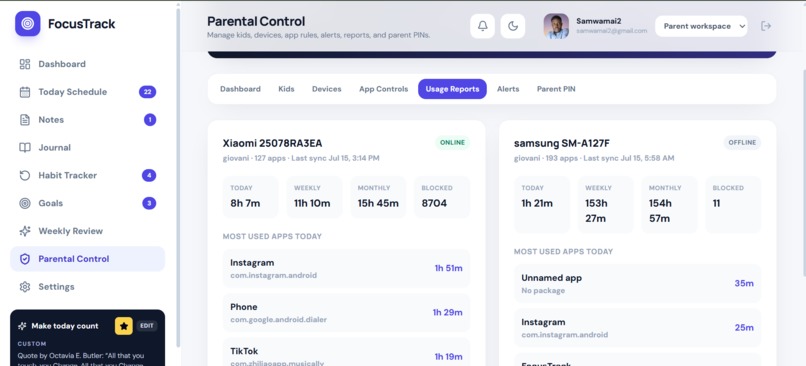Open the Parent workspace dropdown
Screen dimensions: 806x366
pos(701,26)
